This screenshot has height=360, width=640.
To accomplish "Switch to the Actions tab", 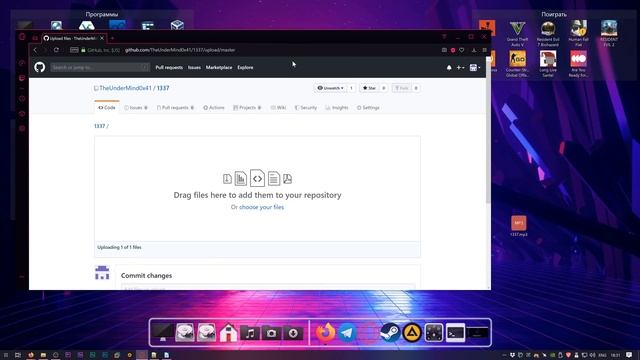I will point(214,108).
